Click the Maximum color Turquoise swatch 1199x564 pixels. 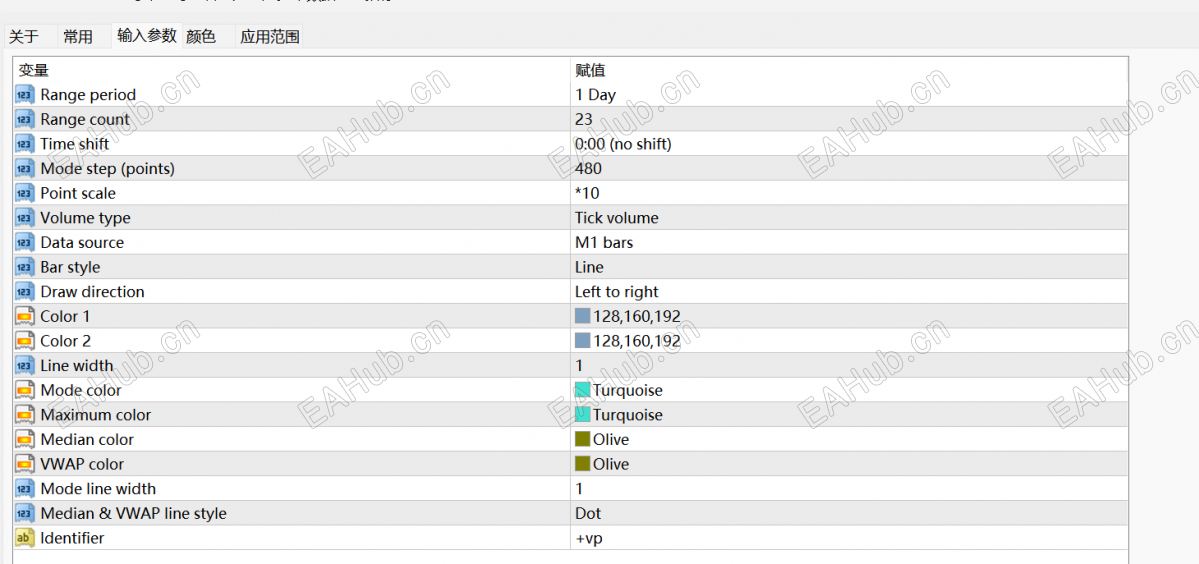point(583,414)
